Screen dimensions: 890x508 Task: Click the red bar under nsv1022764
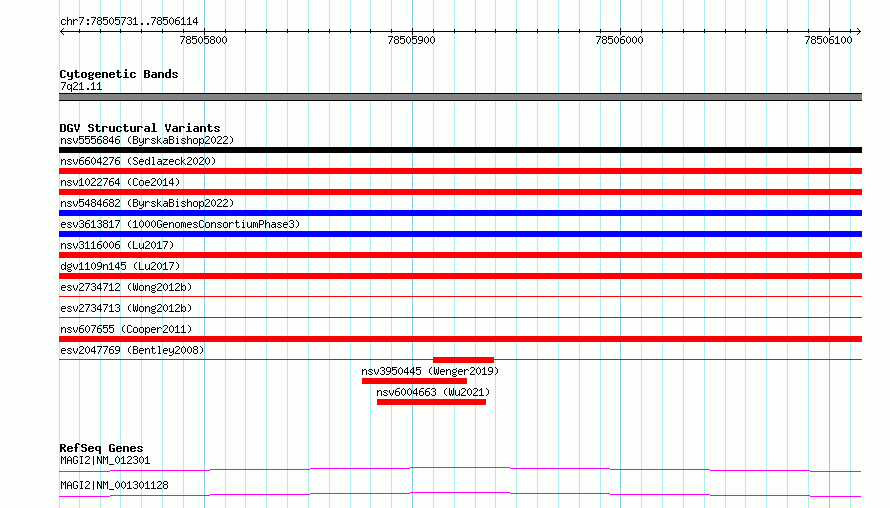click(460, 192)
